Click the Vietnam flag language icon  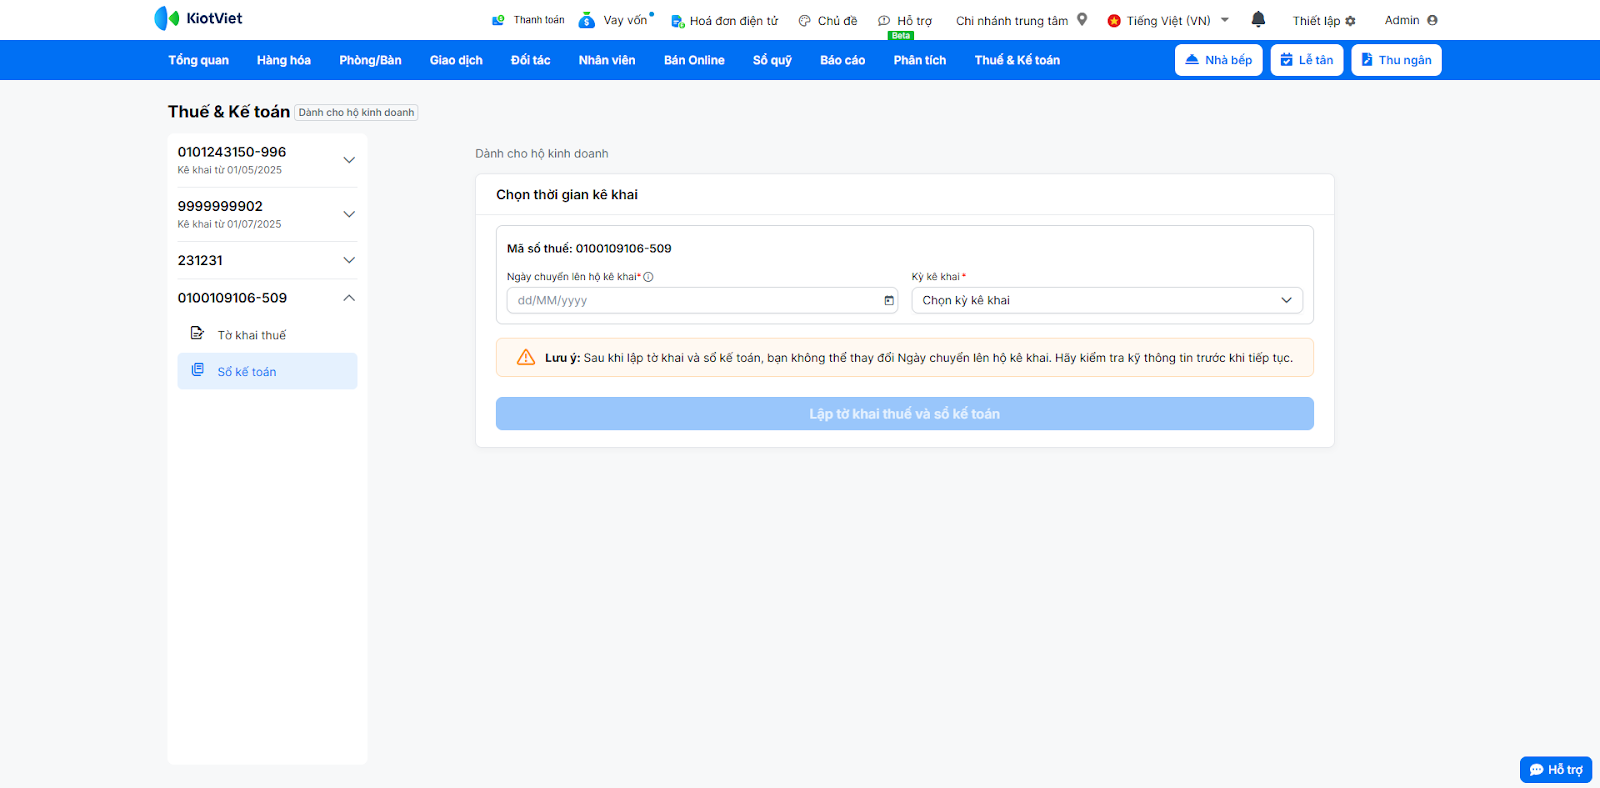[1114, 20]
